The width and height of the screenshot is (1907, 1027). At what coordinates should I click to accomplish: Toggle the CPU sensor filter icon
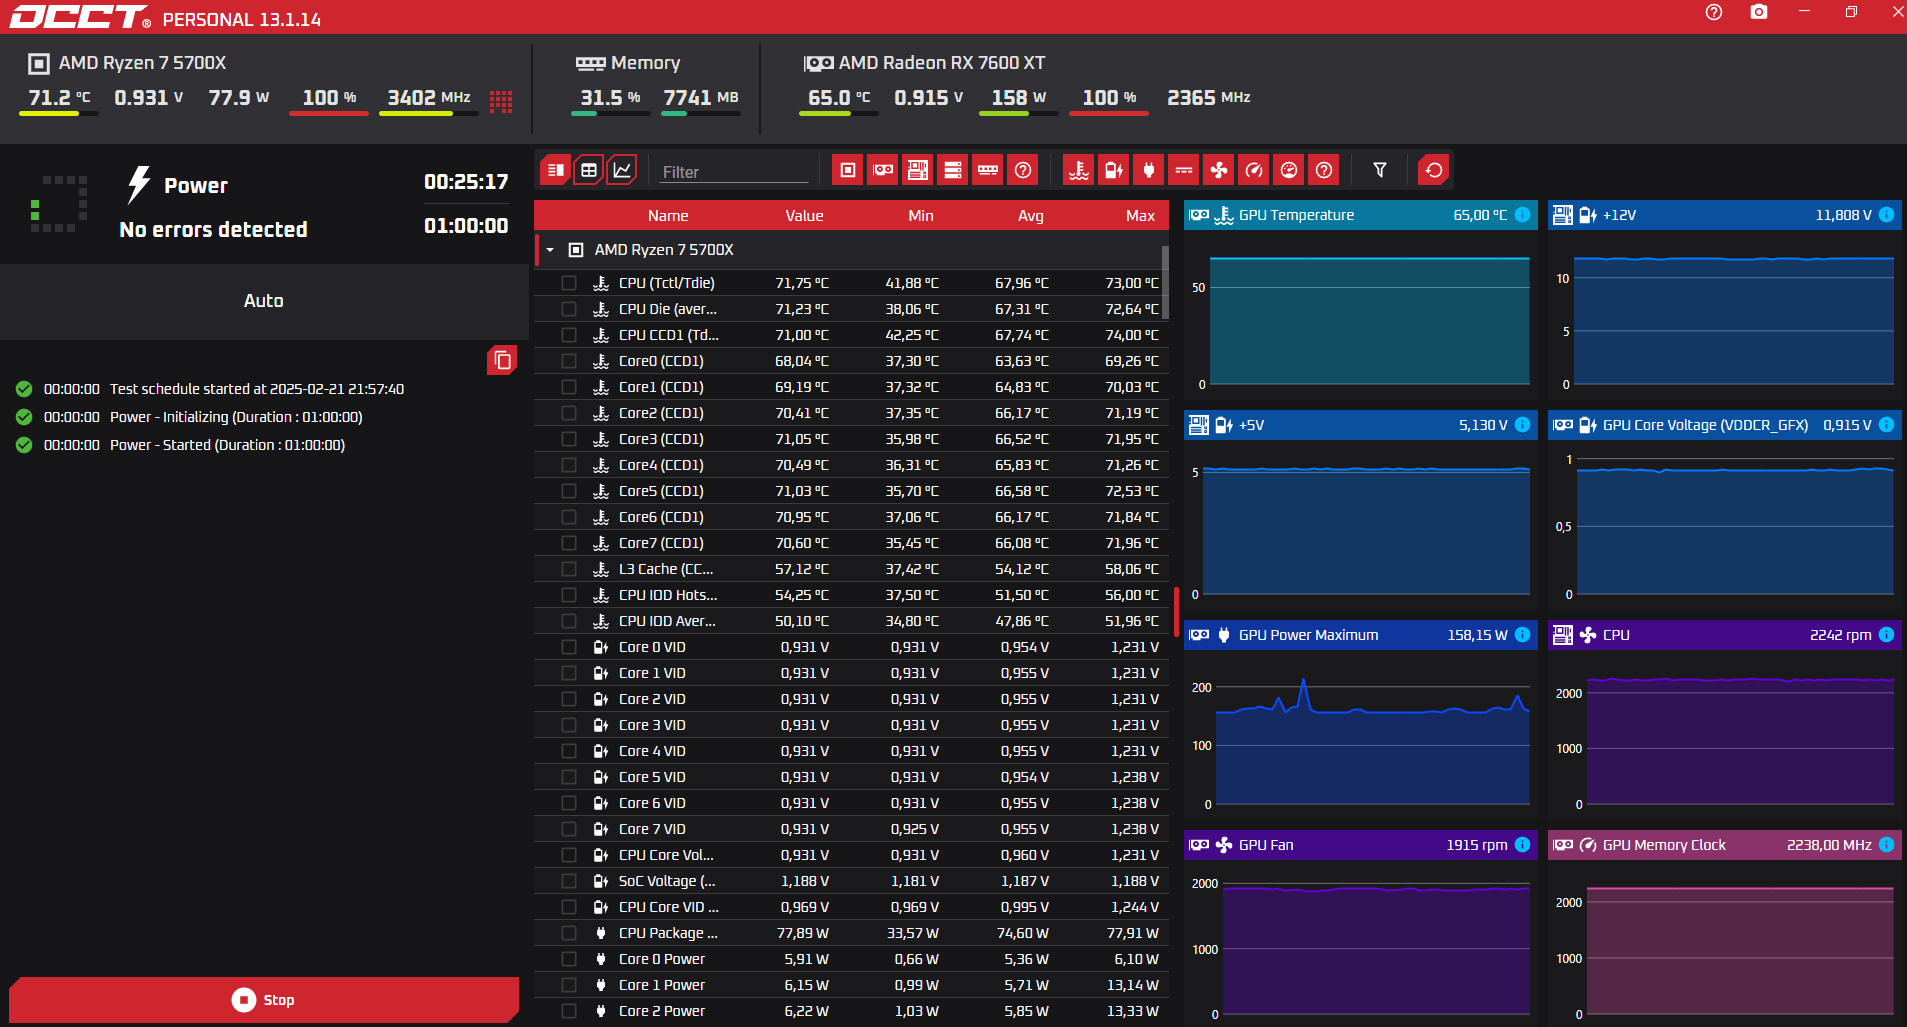(848, 170)
